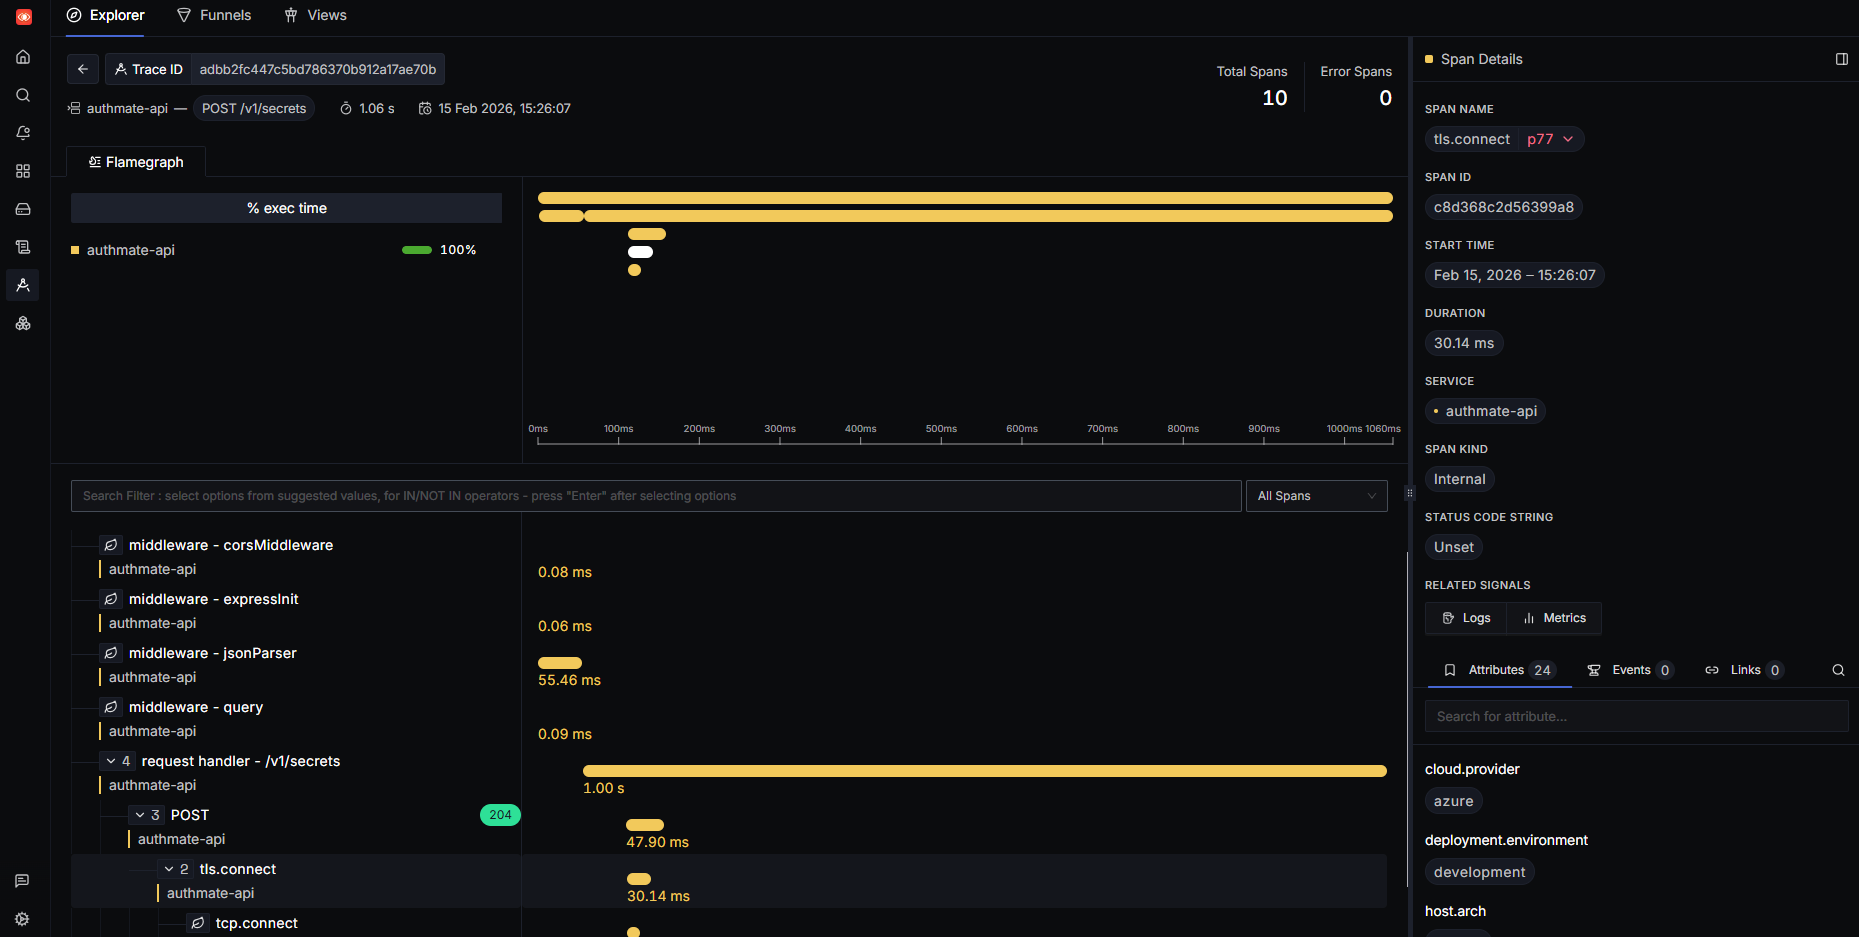Collapse the tls.connect span node

pyautogui.click(x=169, y=869)
